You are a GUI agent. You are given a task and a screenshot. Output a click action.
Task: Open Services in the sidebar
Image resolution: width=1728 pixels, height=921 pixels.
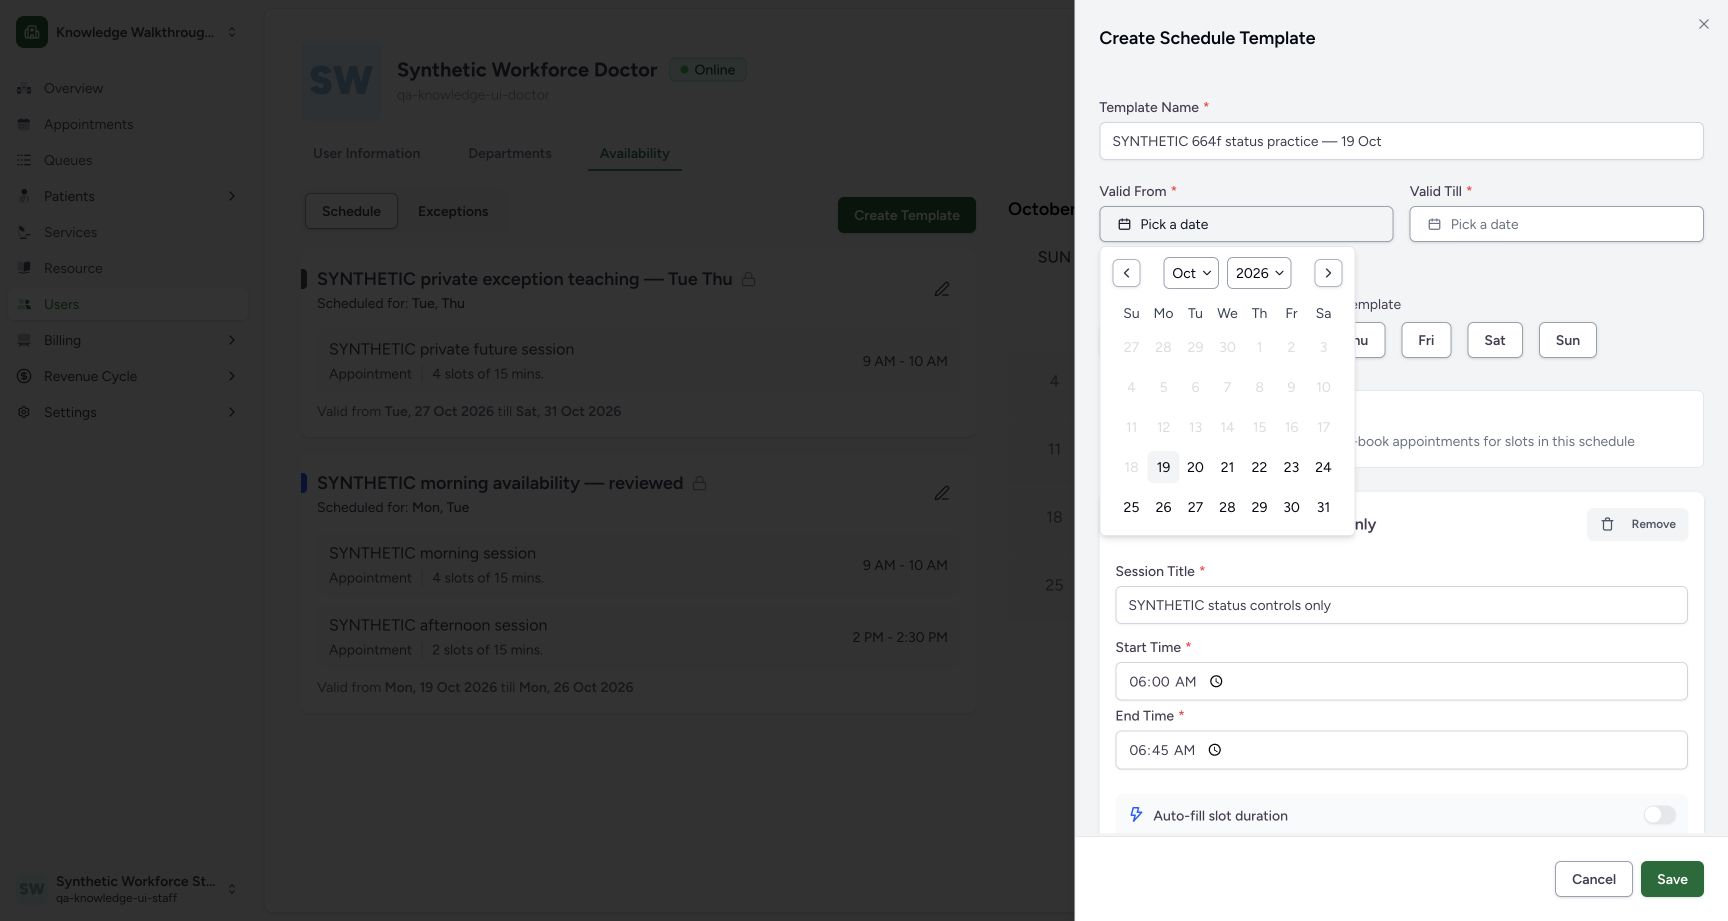[127, 232]
